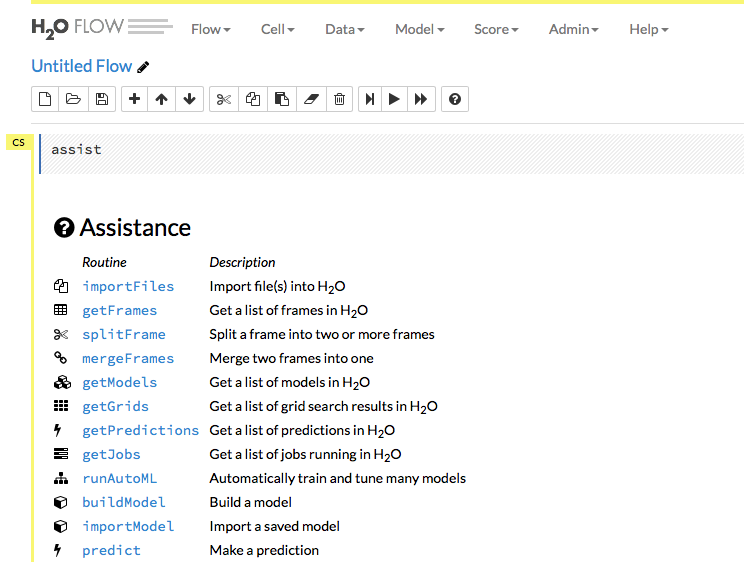Viewport: 744px width, 583px height.
Task: Click the getJobs routine link
Action: (111, 454)
